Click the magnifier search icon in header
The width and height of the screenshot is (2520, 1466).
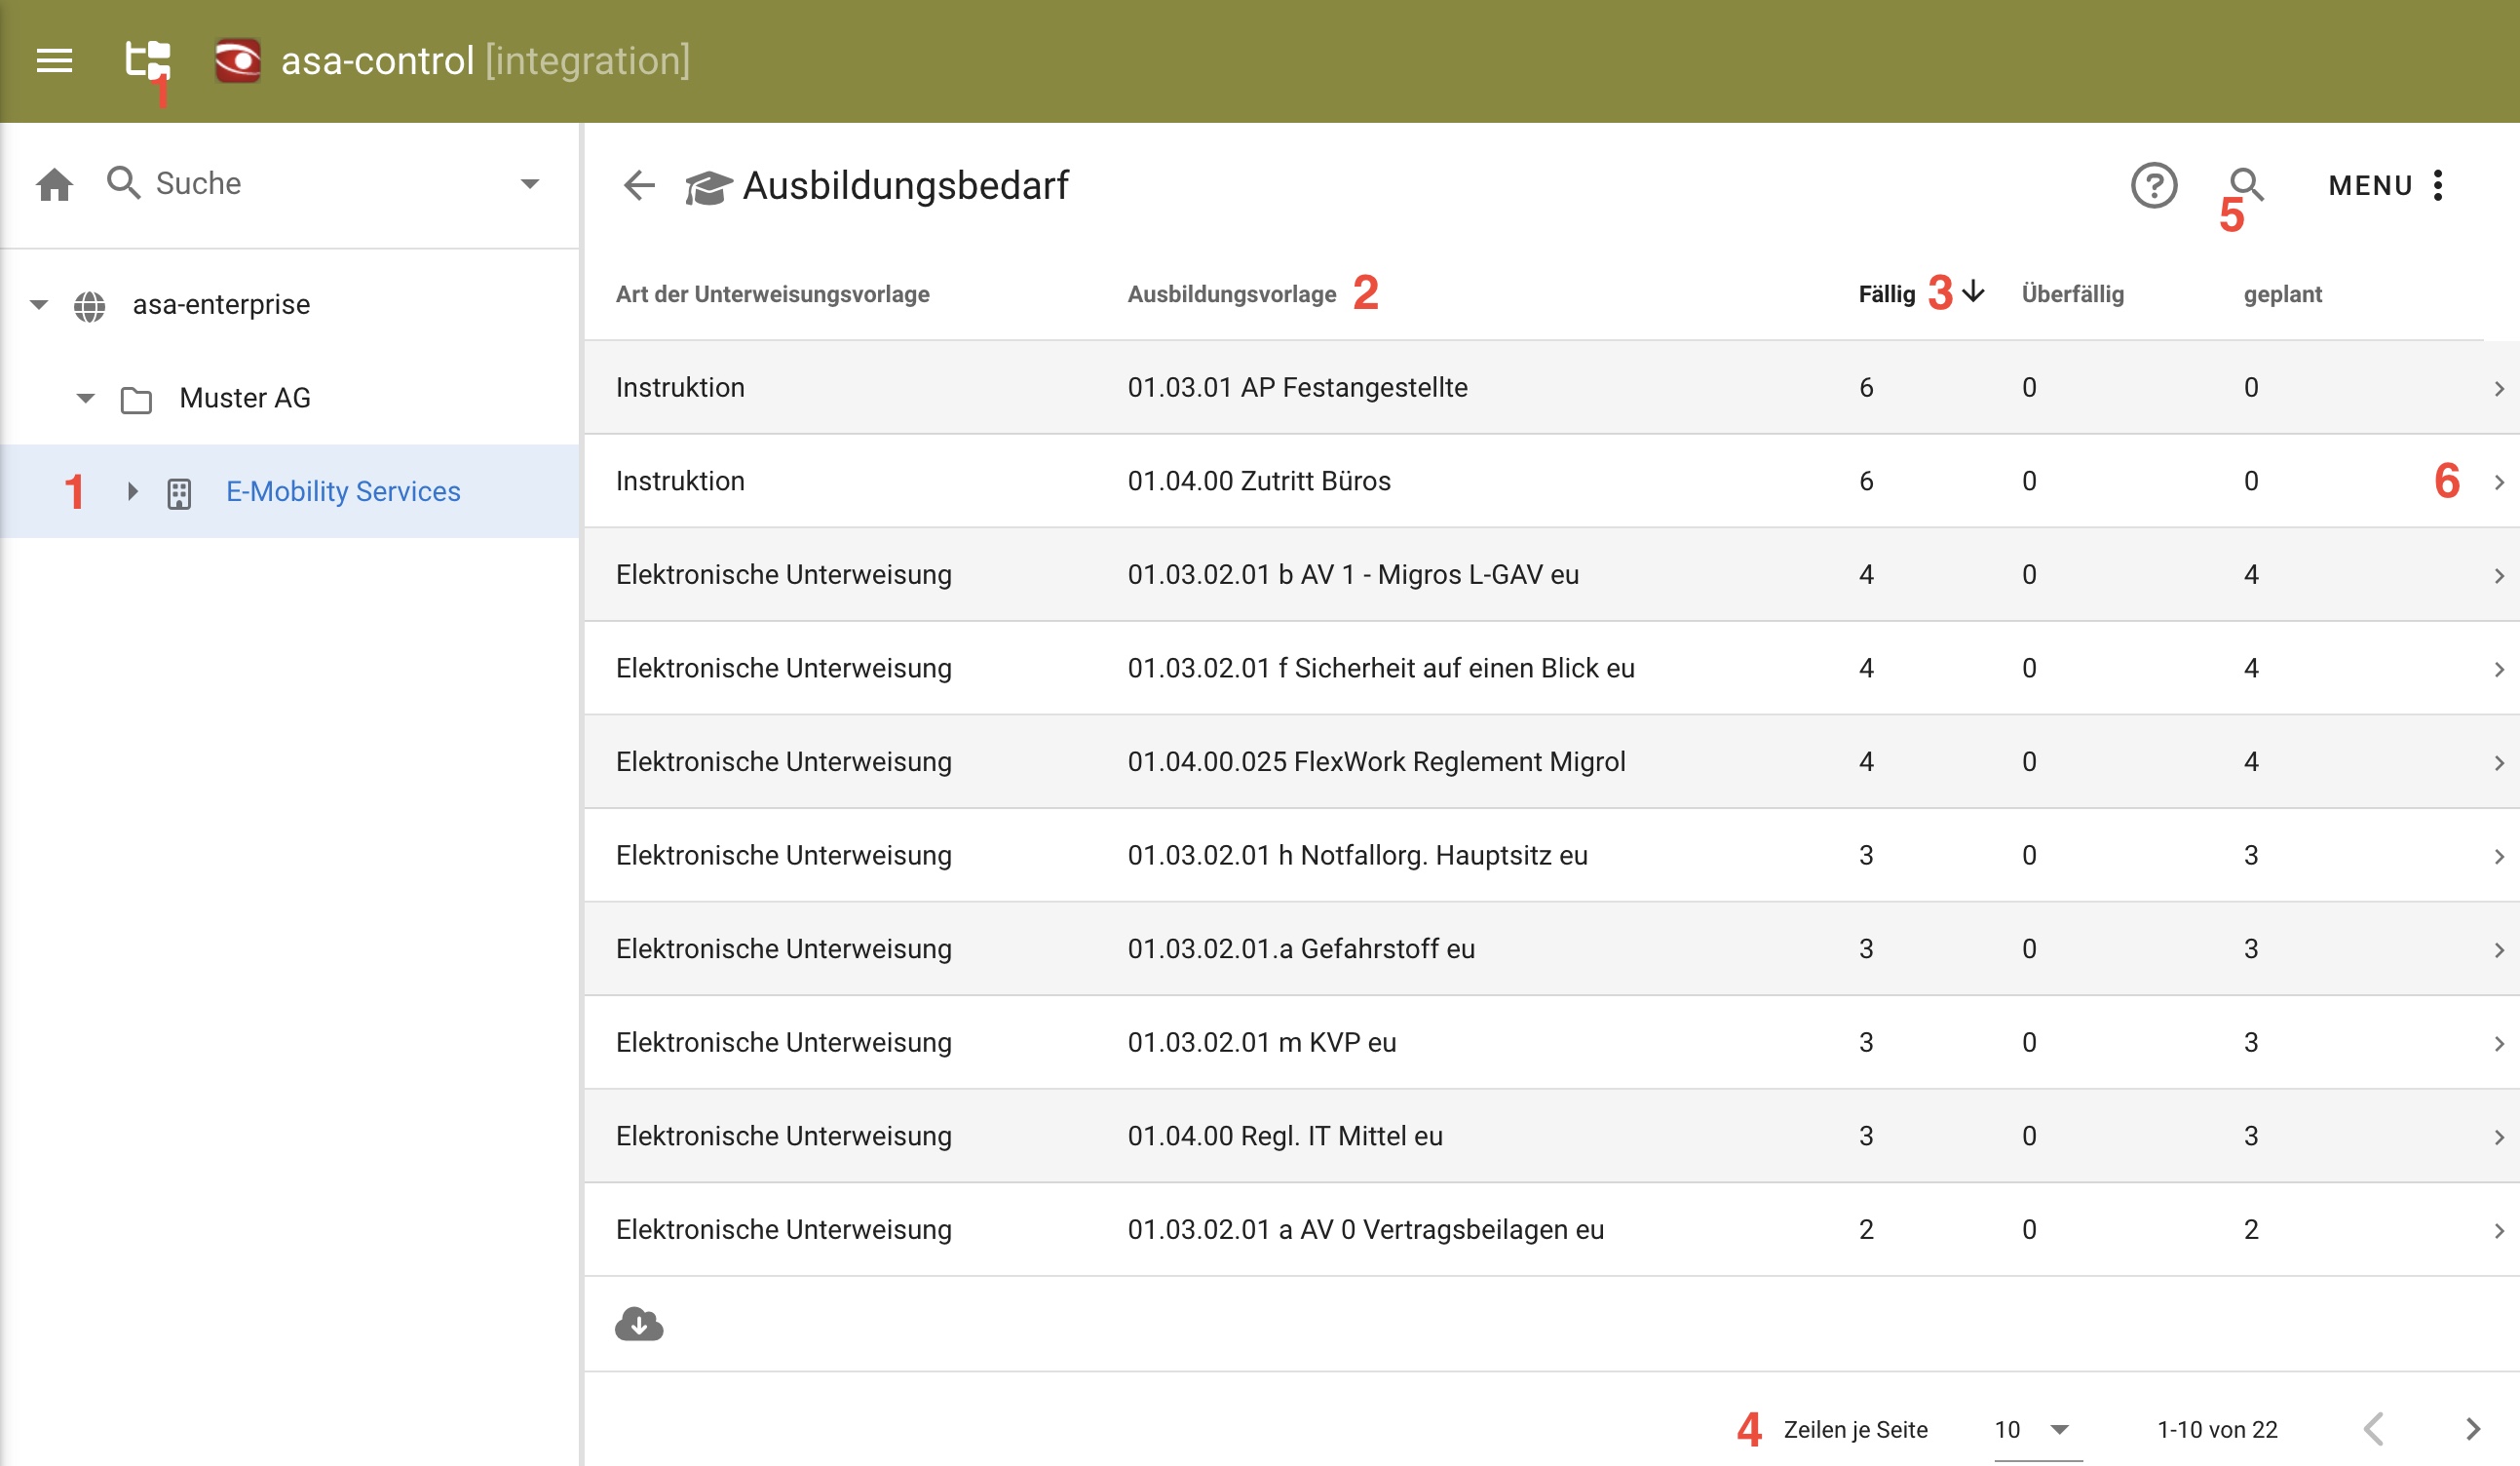(2245, 184)
